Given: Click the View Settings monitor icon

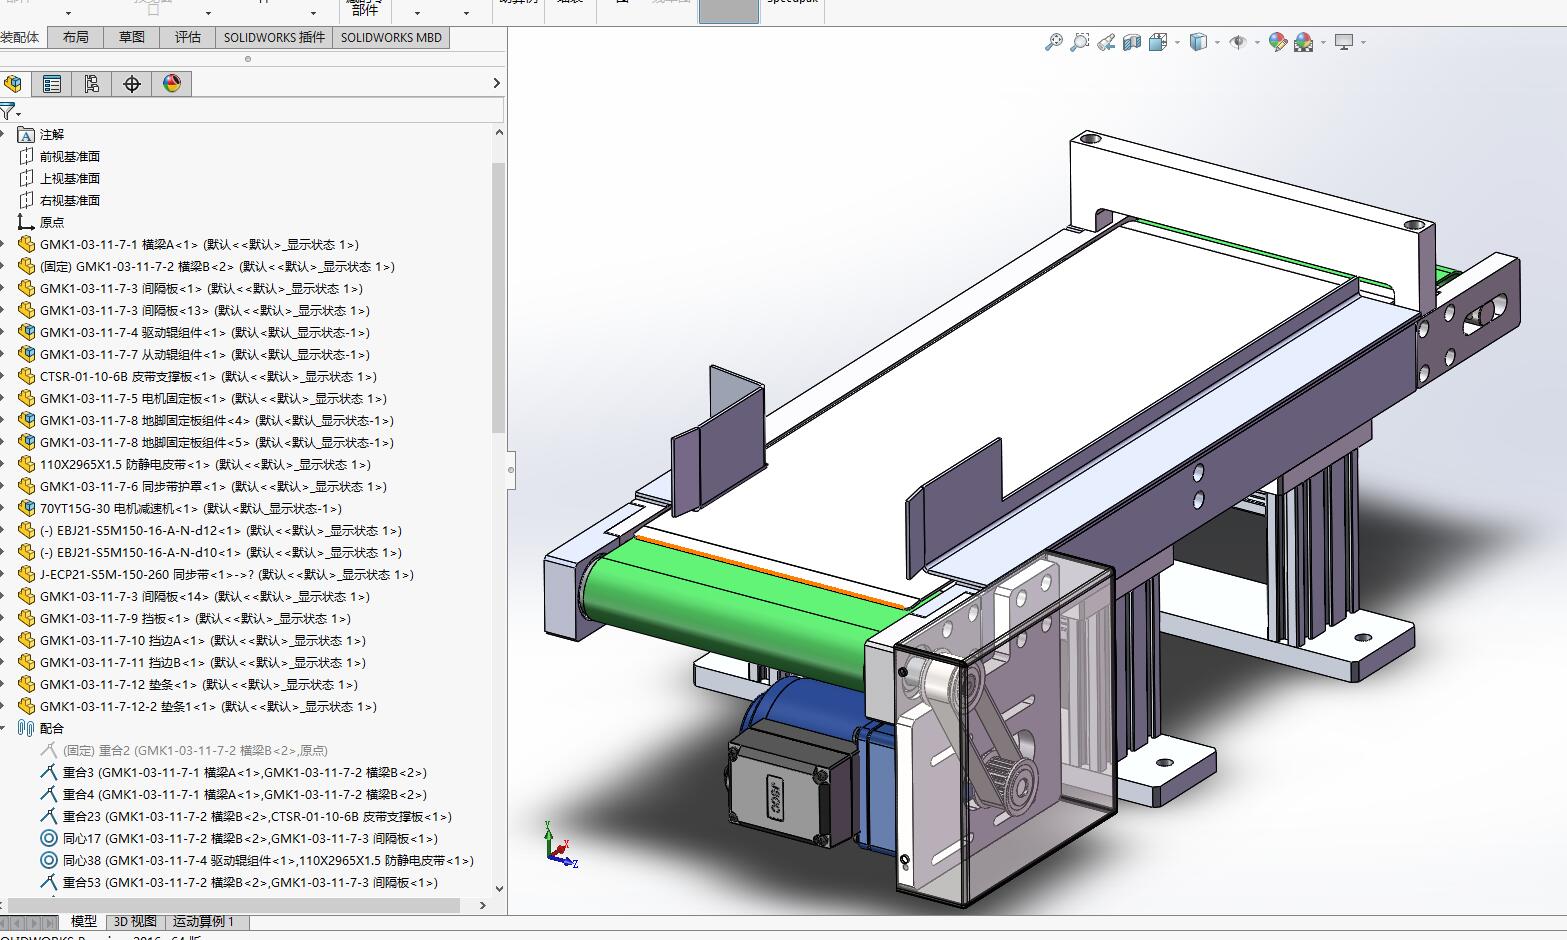Looking at the screenshot, I should (1344, 42).
